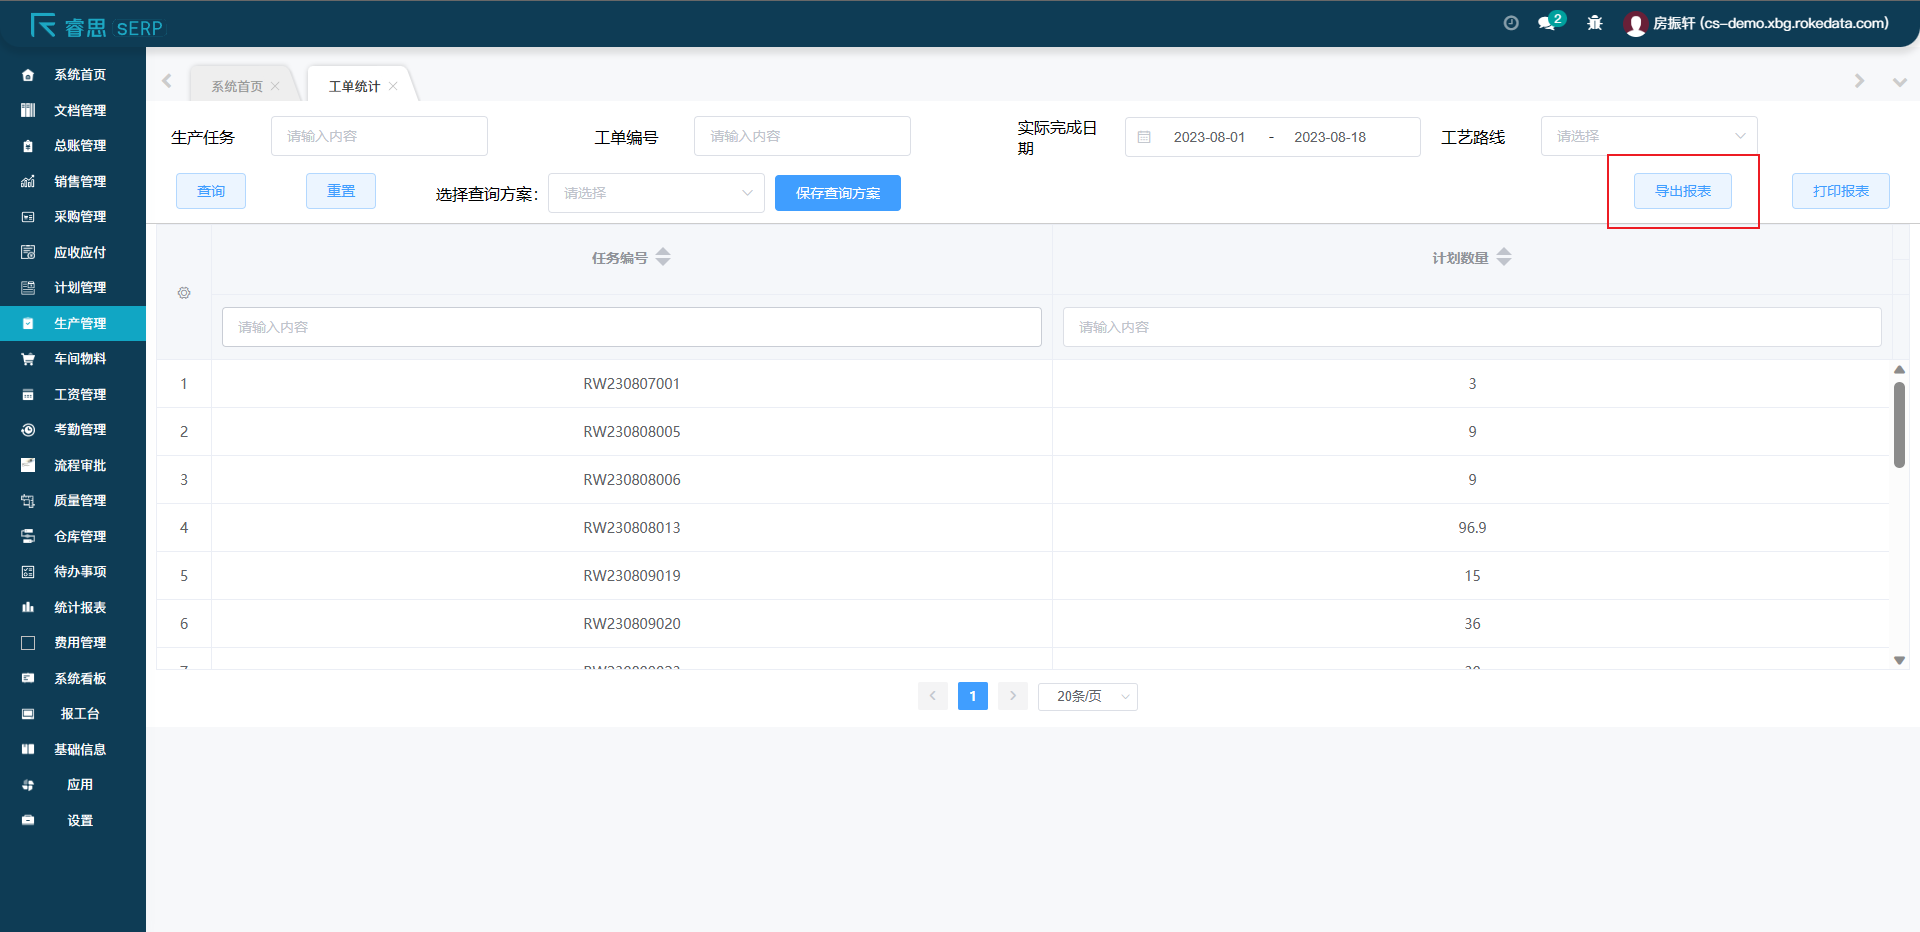Image resolution: width=1920 pixels, height=932 pixels.
Task: Click the user avatar icon
Action: pos(1635,24)
